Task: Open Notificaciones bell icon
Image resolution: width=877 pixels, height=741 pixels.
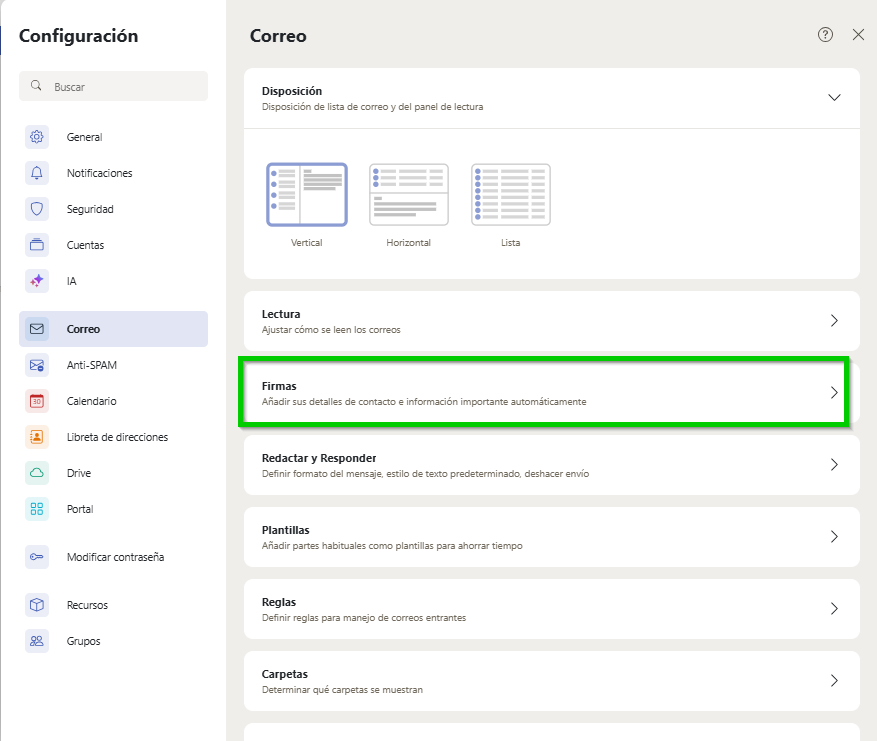Action: tap(37, 173)
